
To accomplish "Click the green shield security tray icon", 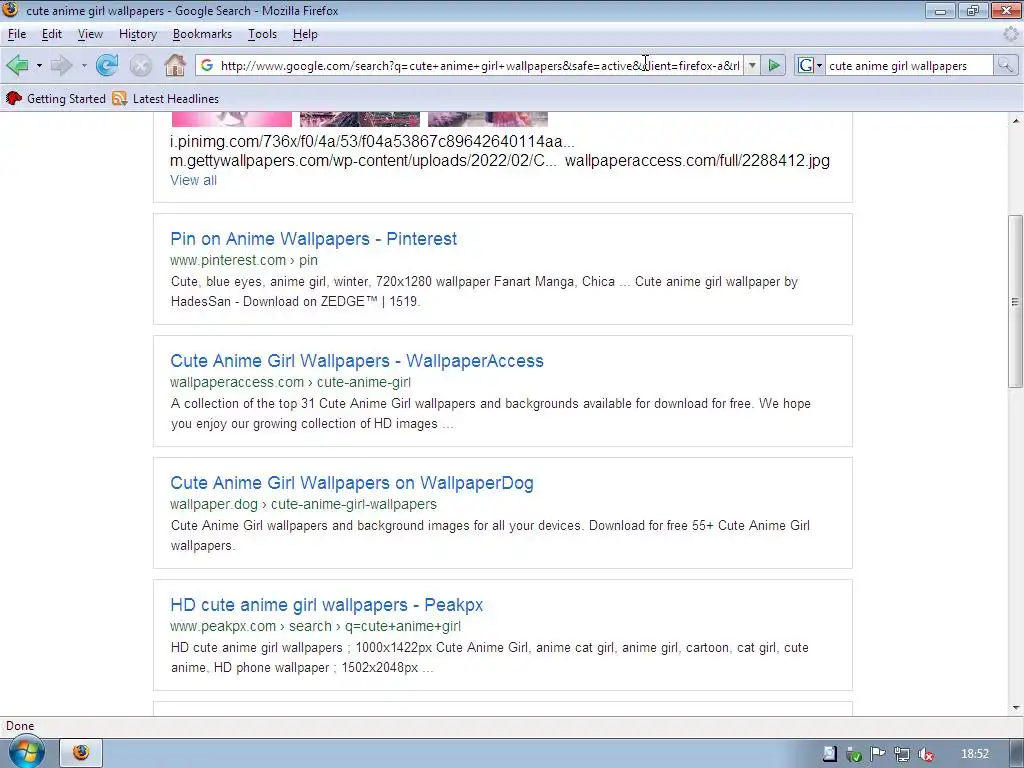I will click(854, 754).
